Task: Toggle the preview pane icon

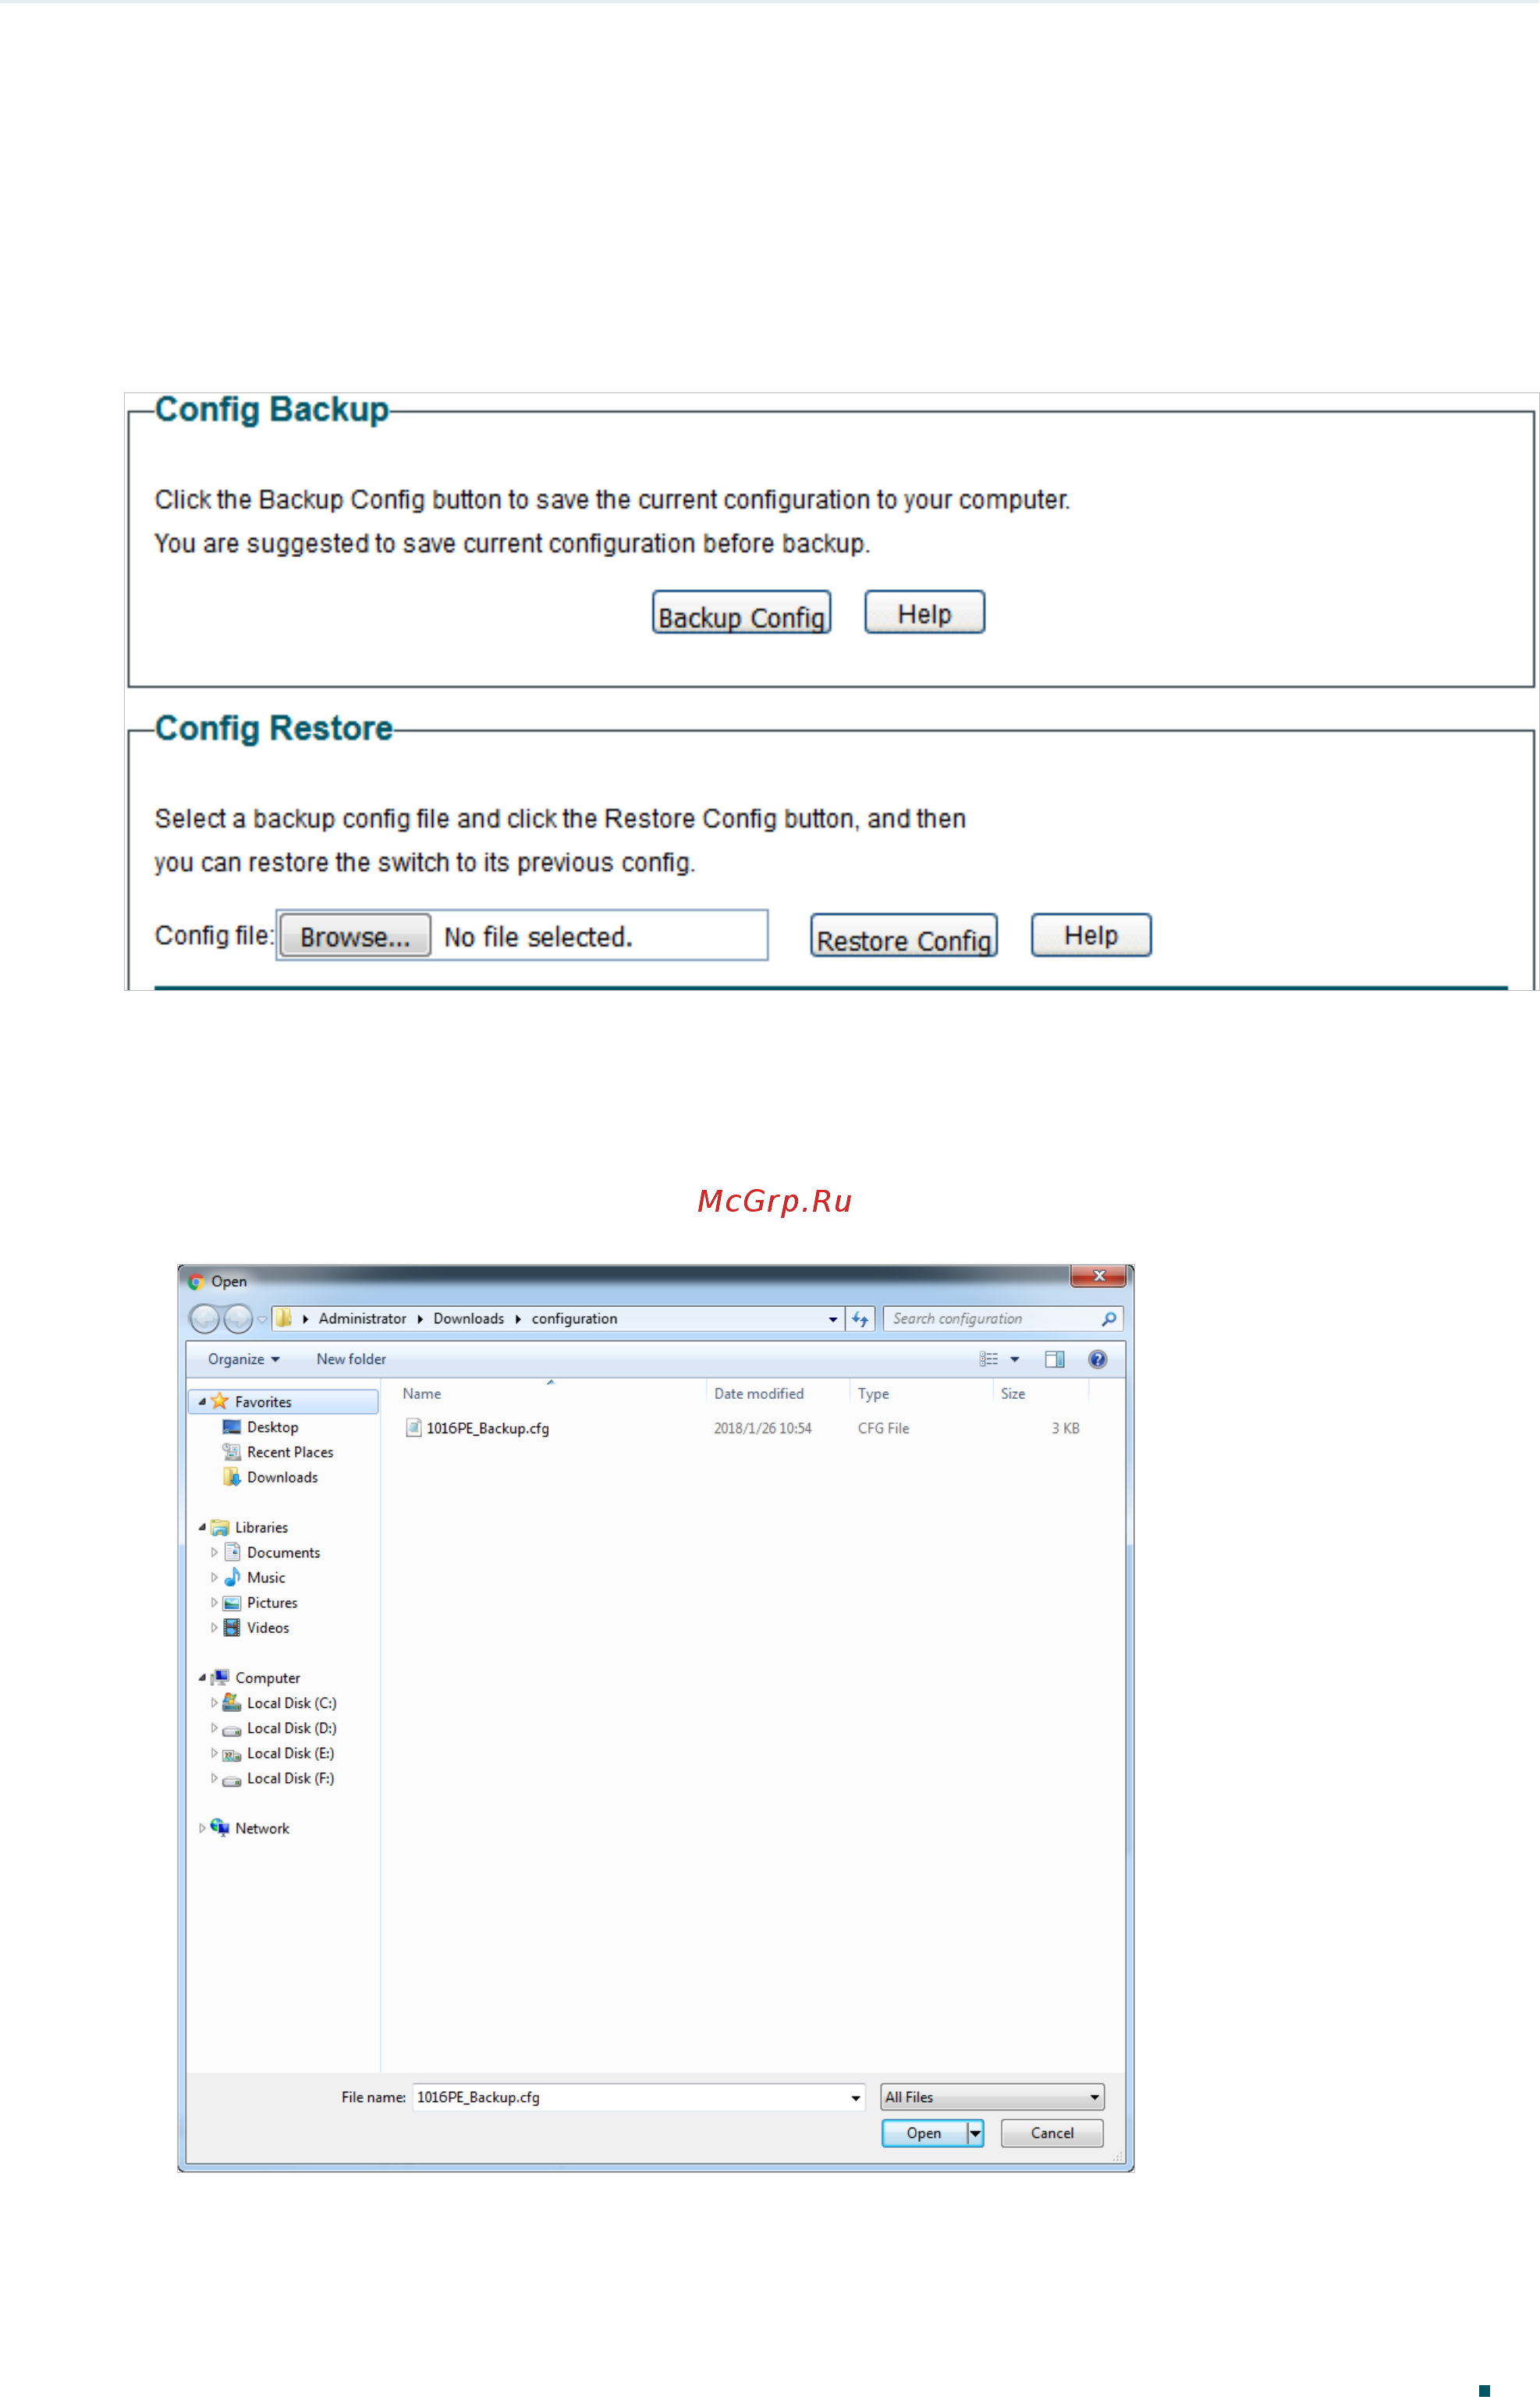Action: pyautogui.click(x=1054, y=1359)
